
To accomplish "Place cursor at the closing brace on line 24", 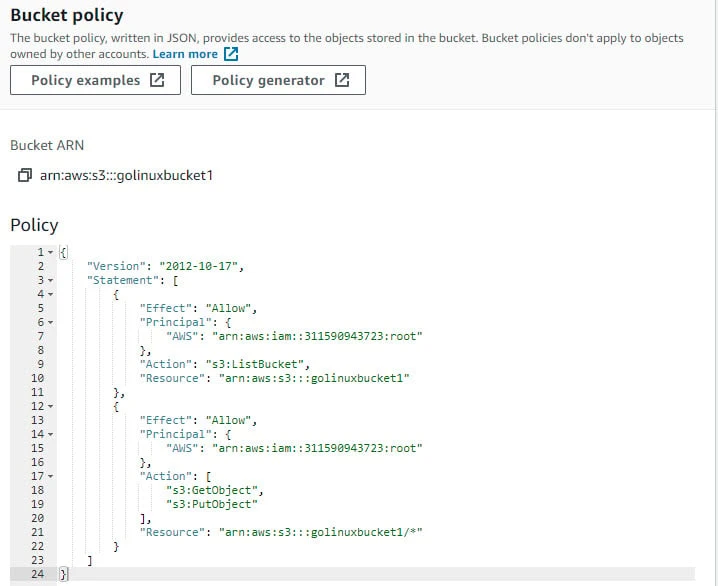I will click(x=64, y=574).
